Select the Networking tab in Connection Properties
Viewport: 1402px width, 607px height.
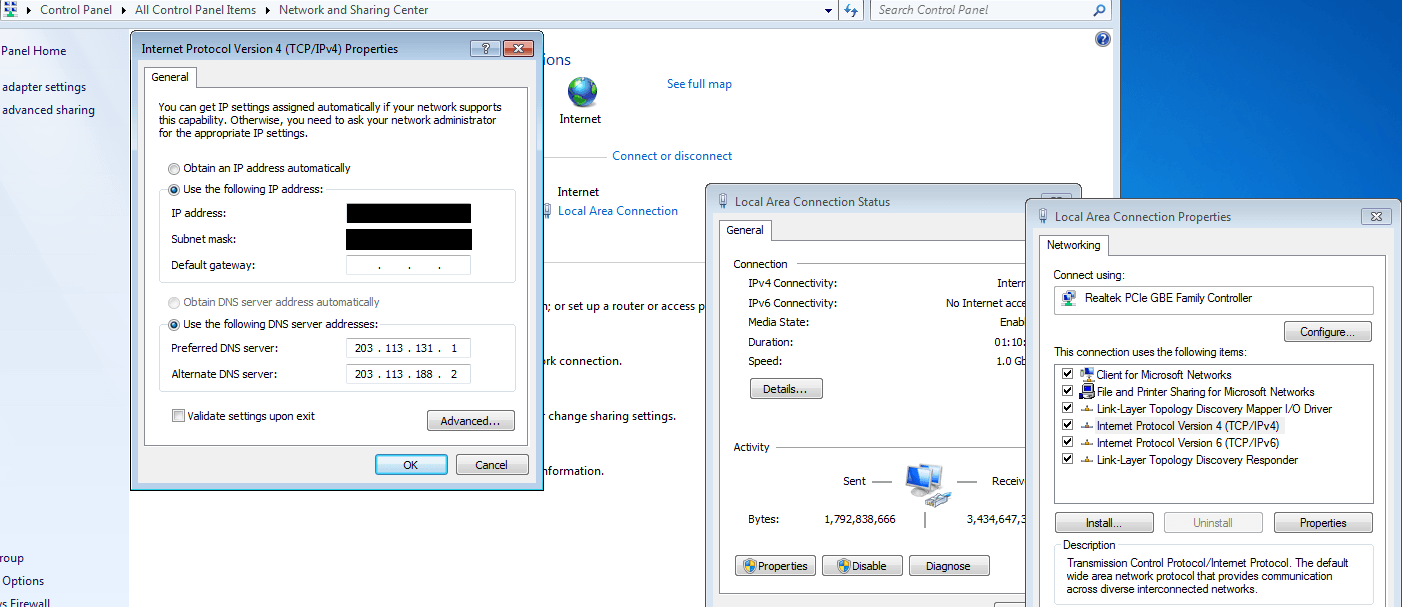(1073, 245)
